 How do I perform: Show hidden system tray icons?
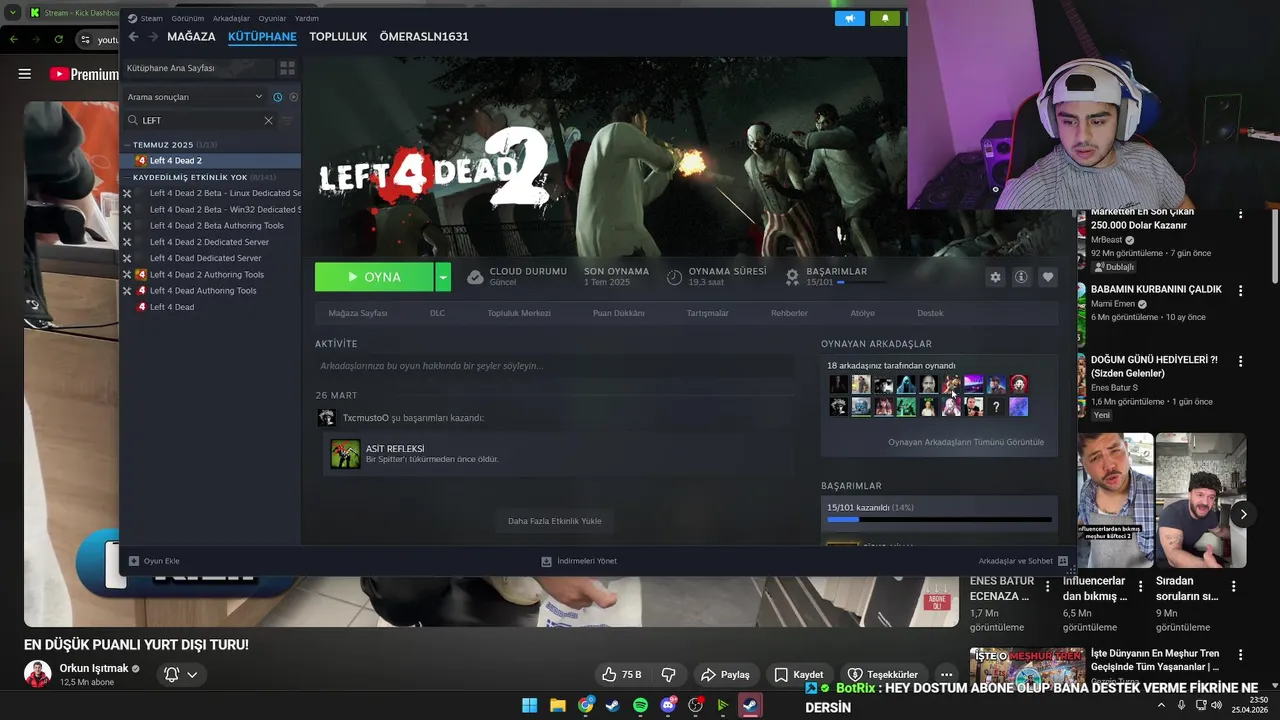tap(1161, 705)
